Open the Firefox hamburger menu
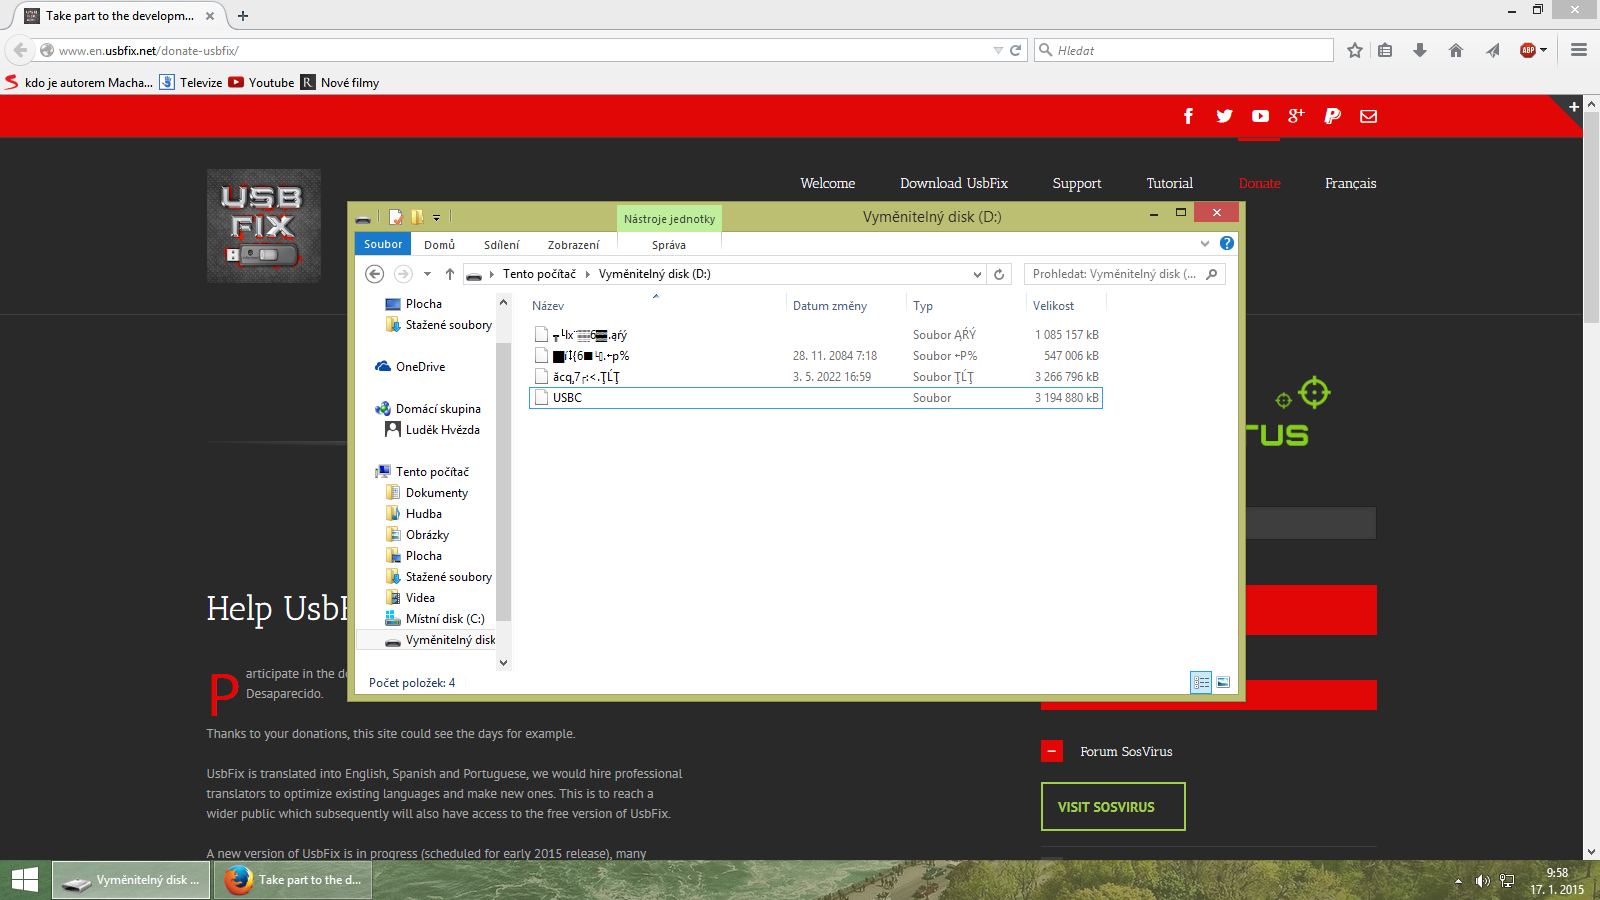This screenshot has width=1600, height=900. pyautogui.click(x=1579, y=50)
